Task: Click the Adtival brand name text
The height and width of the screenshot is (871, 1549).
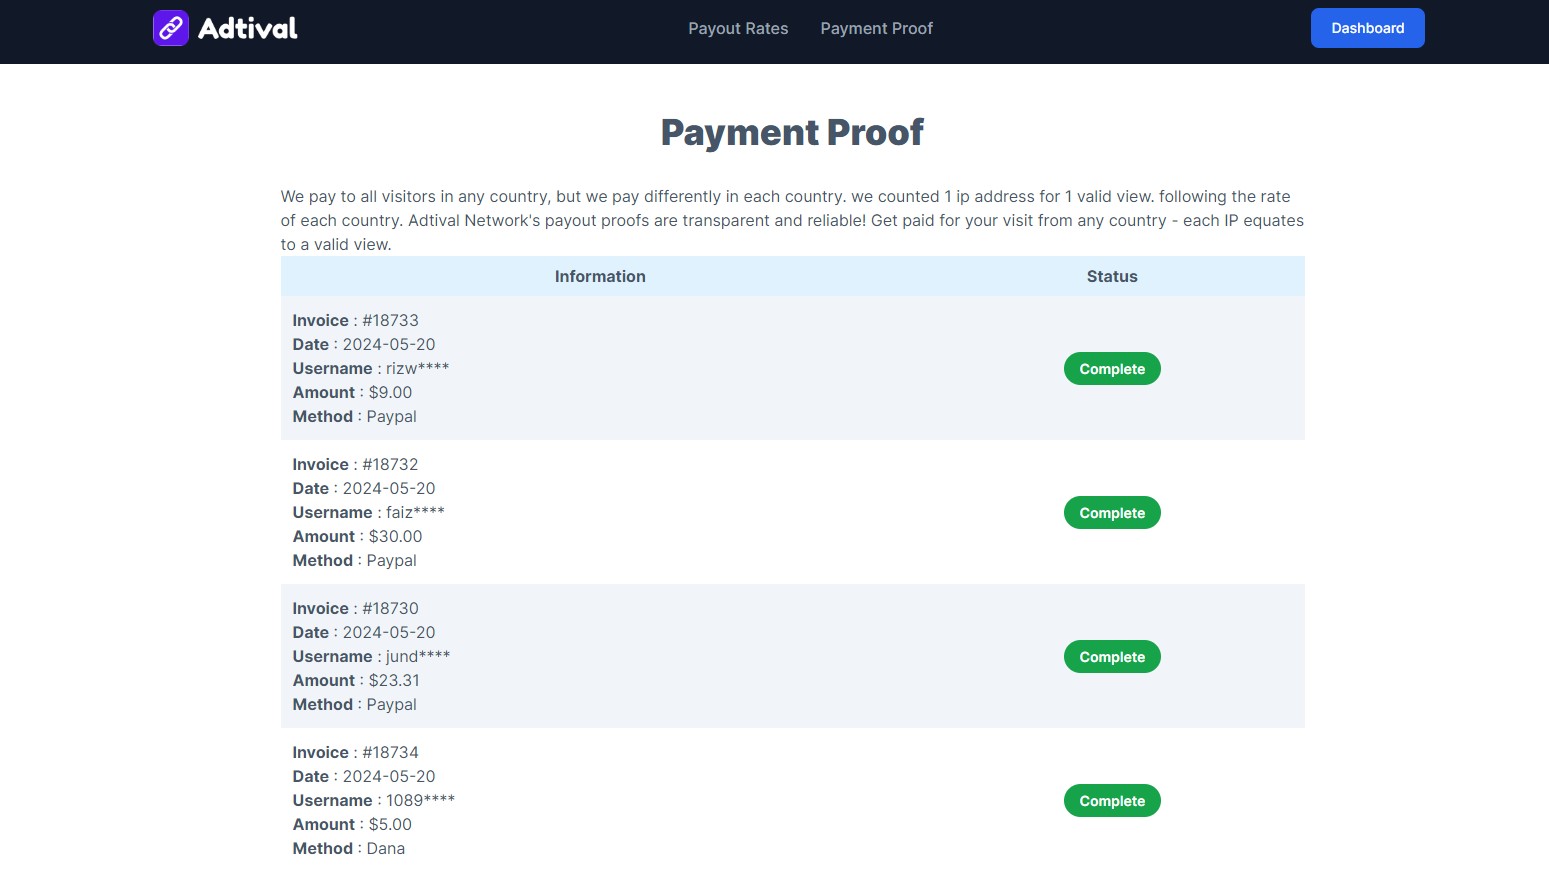Action: tap(248, 28)
